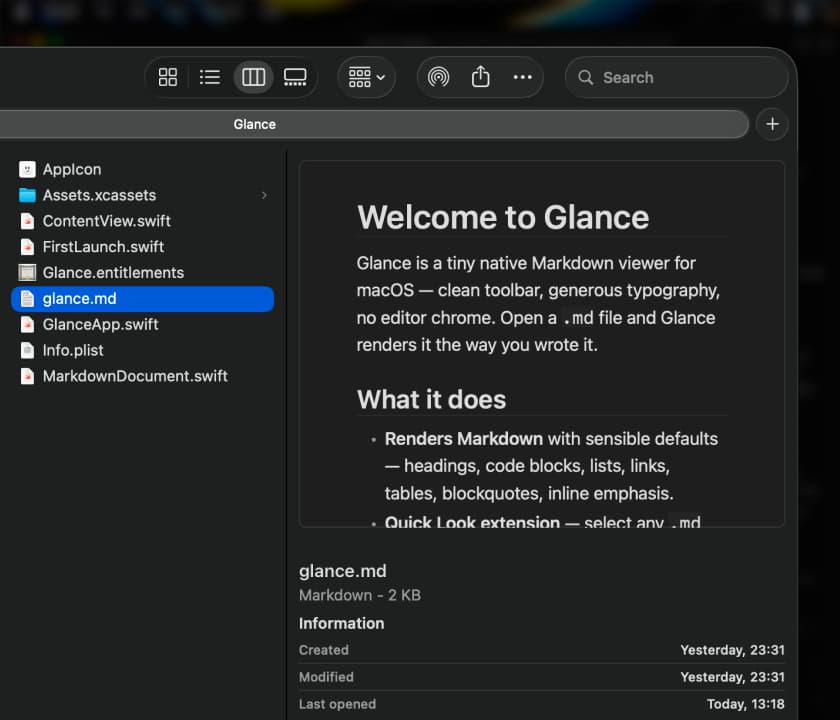
Task: Open the Group By dropdown
Action: tap(366, 77)
